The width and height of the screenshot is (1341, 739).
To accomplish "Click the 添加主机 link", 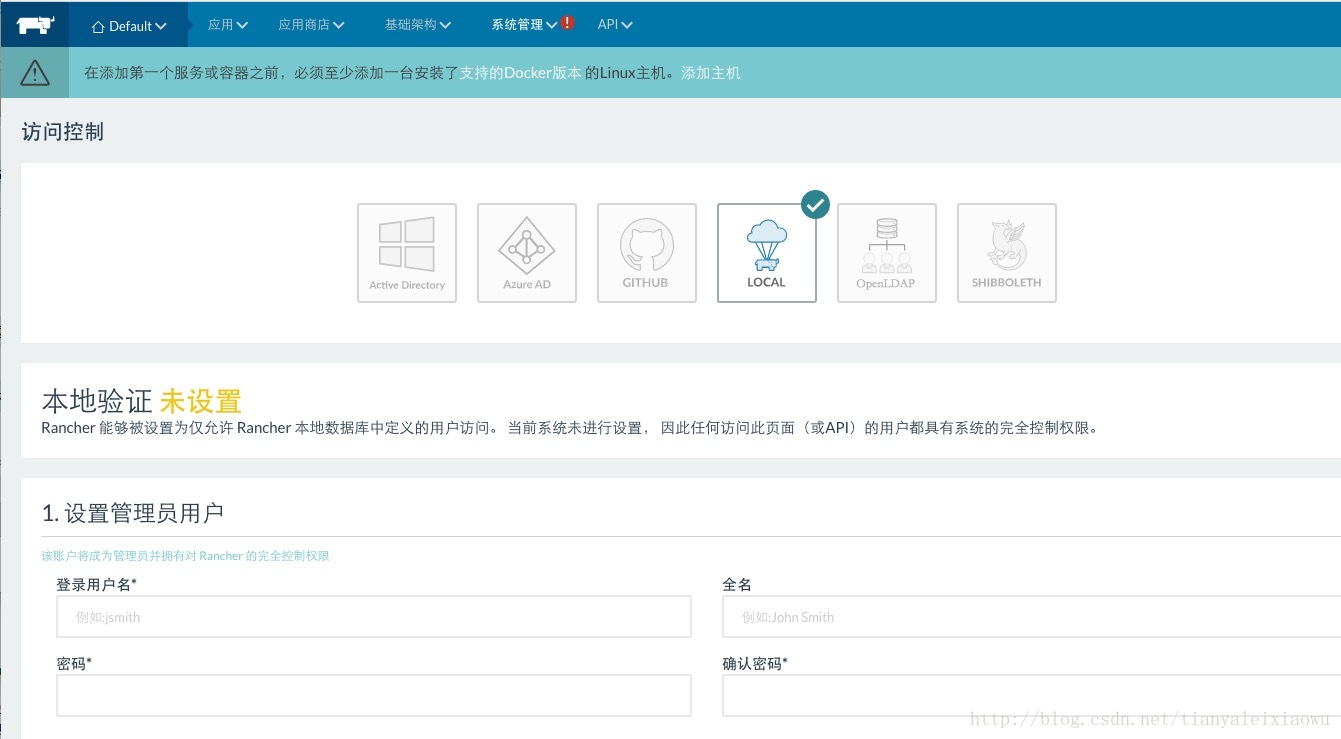I will [711, 73].
